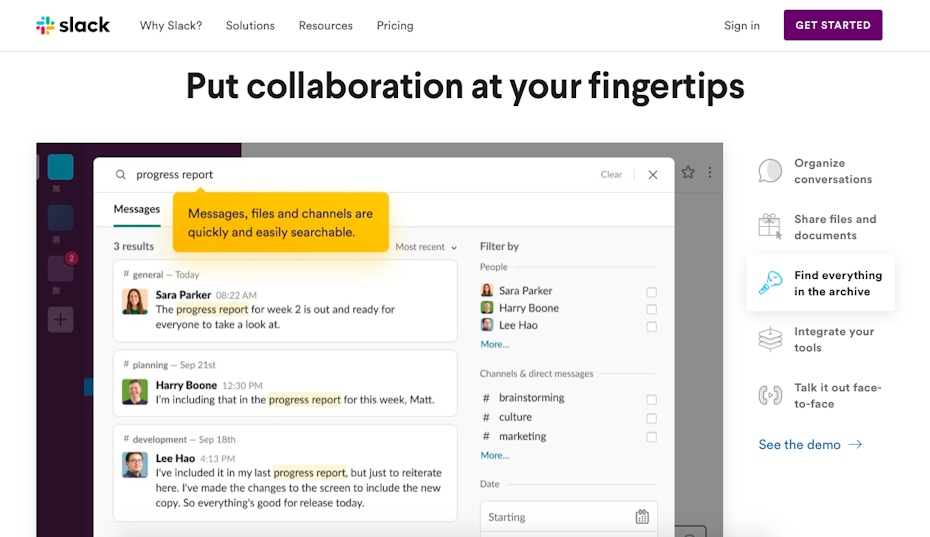Open the Why Slack? menu
930x537 pixels.
[171, 26]
